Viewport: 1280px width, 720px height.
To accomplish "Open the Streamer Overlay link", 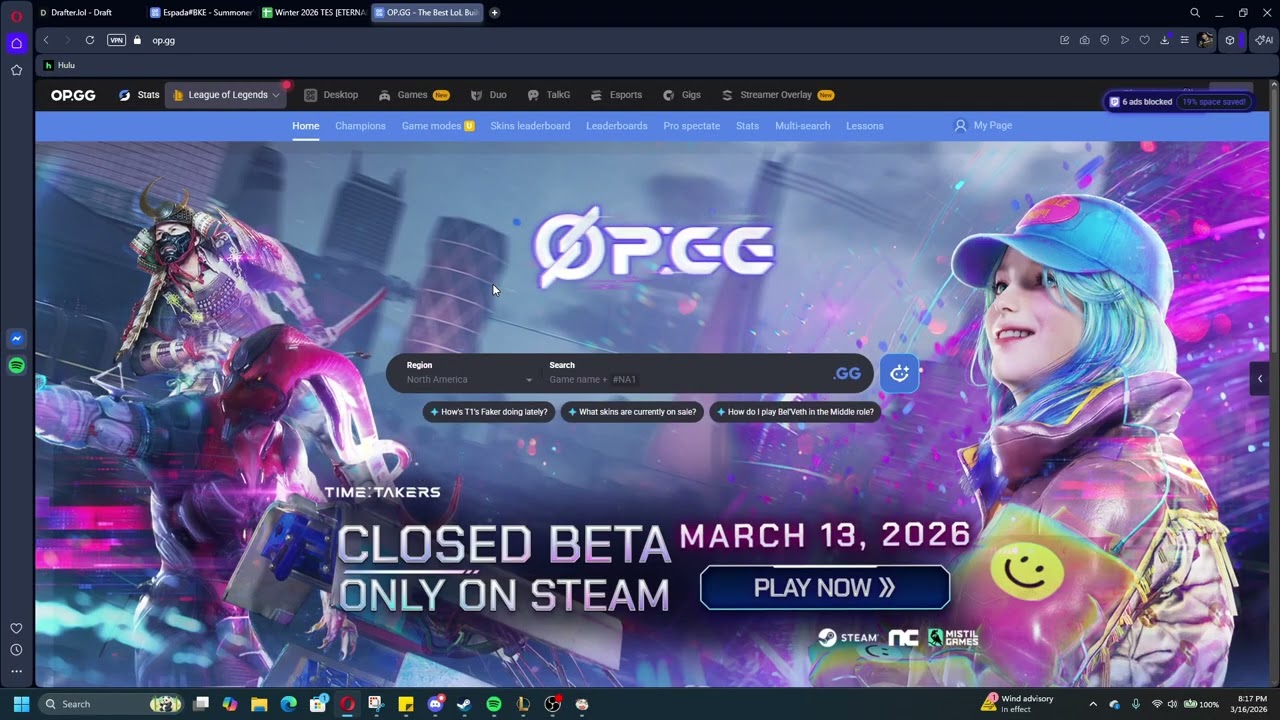I will [x=777, y=95].
